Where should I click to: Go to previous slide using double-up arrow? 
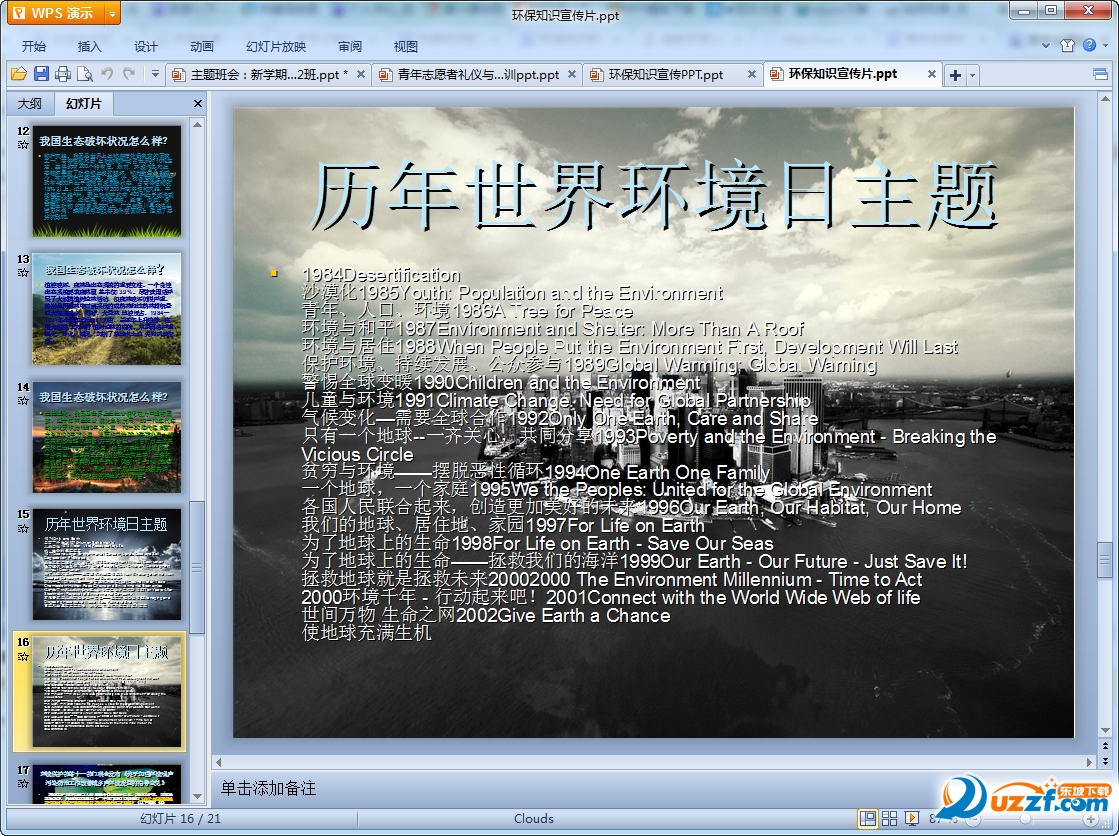(1105, 745)
